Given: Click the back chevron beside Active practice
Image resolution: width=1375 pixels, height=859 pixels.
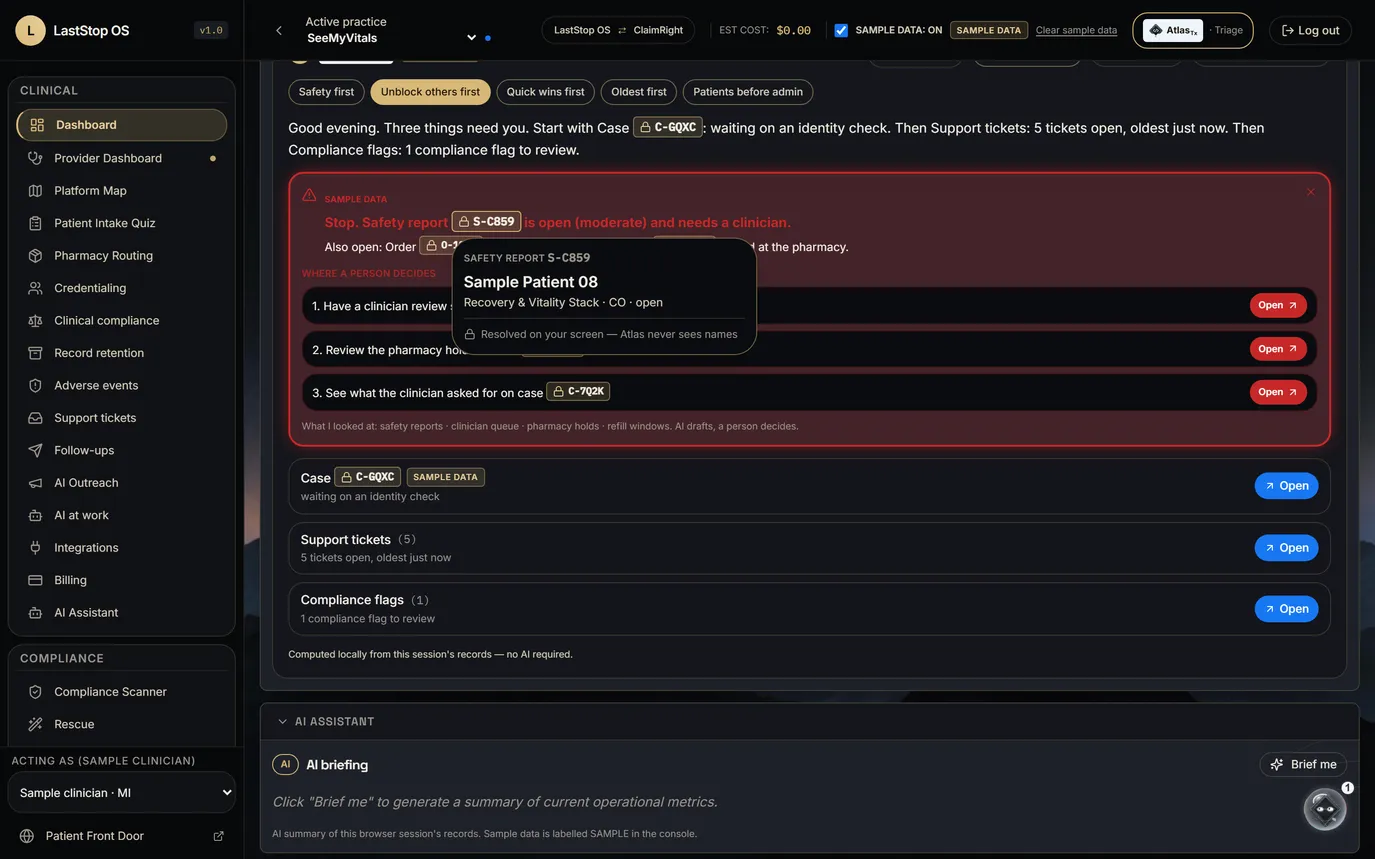Looking at the screenshot, I should pyautogui.click(x=279, y=30).
